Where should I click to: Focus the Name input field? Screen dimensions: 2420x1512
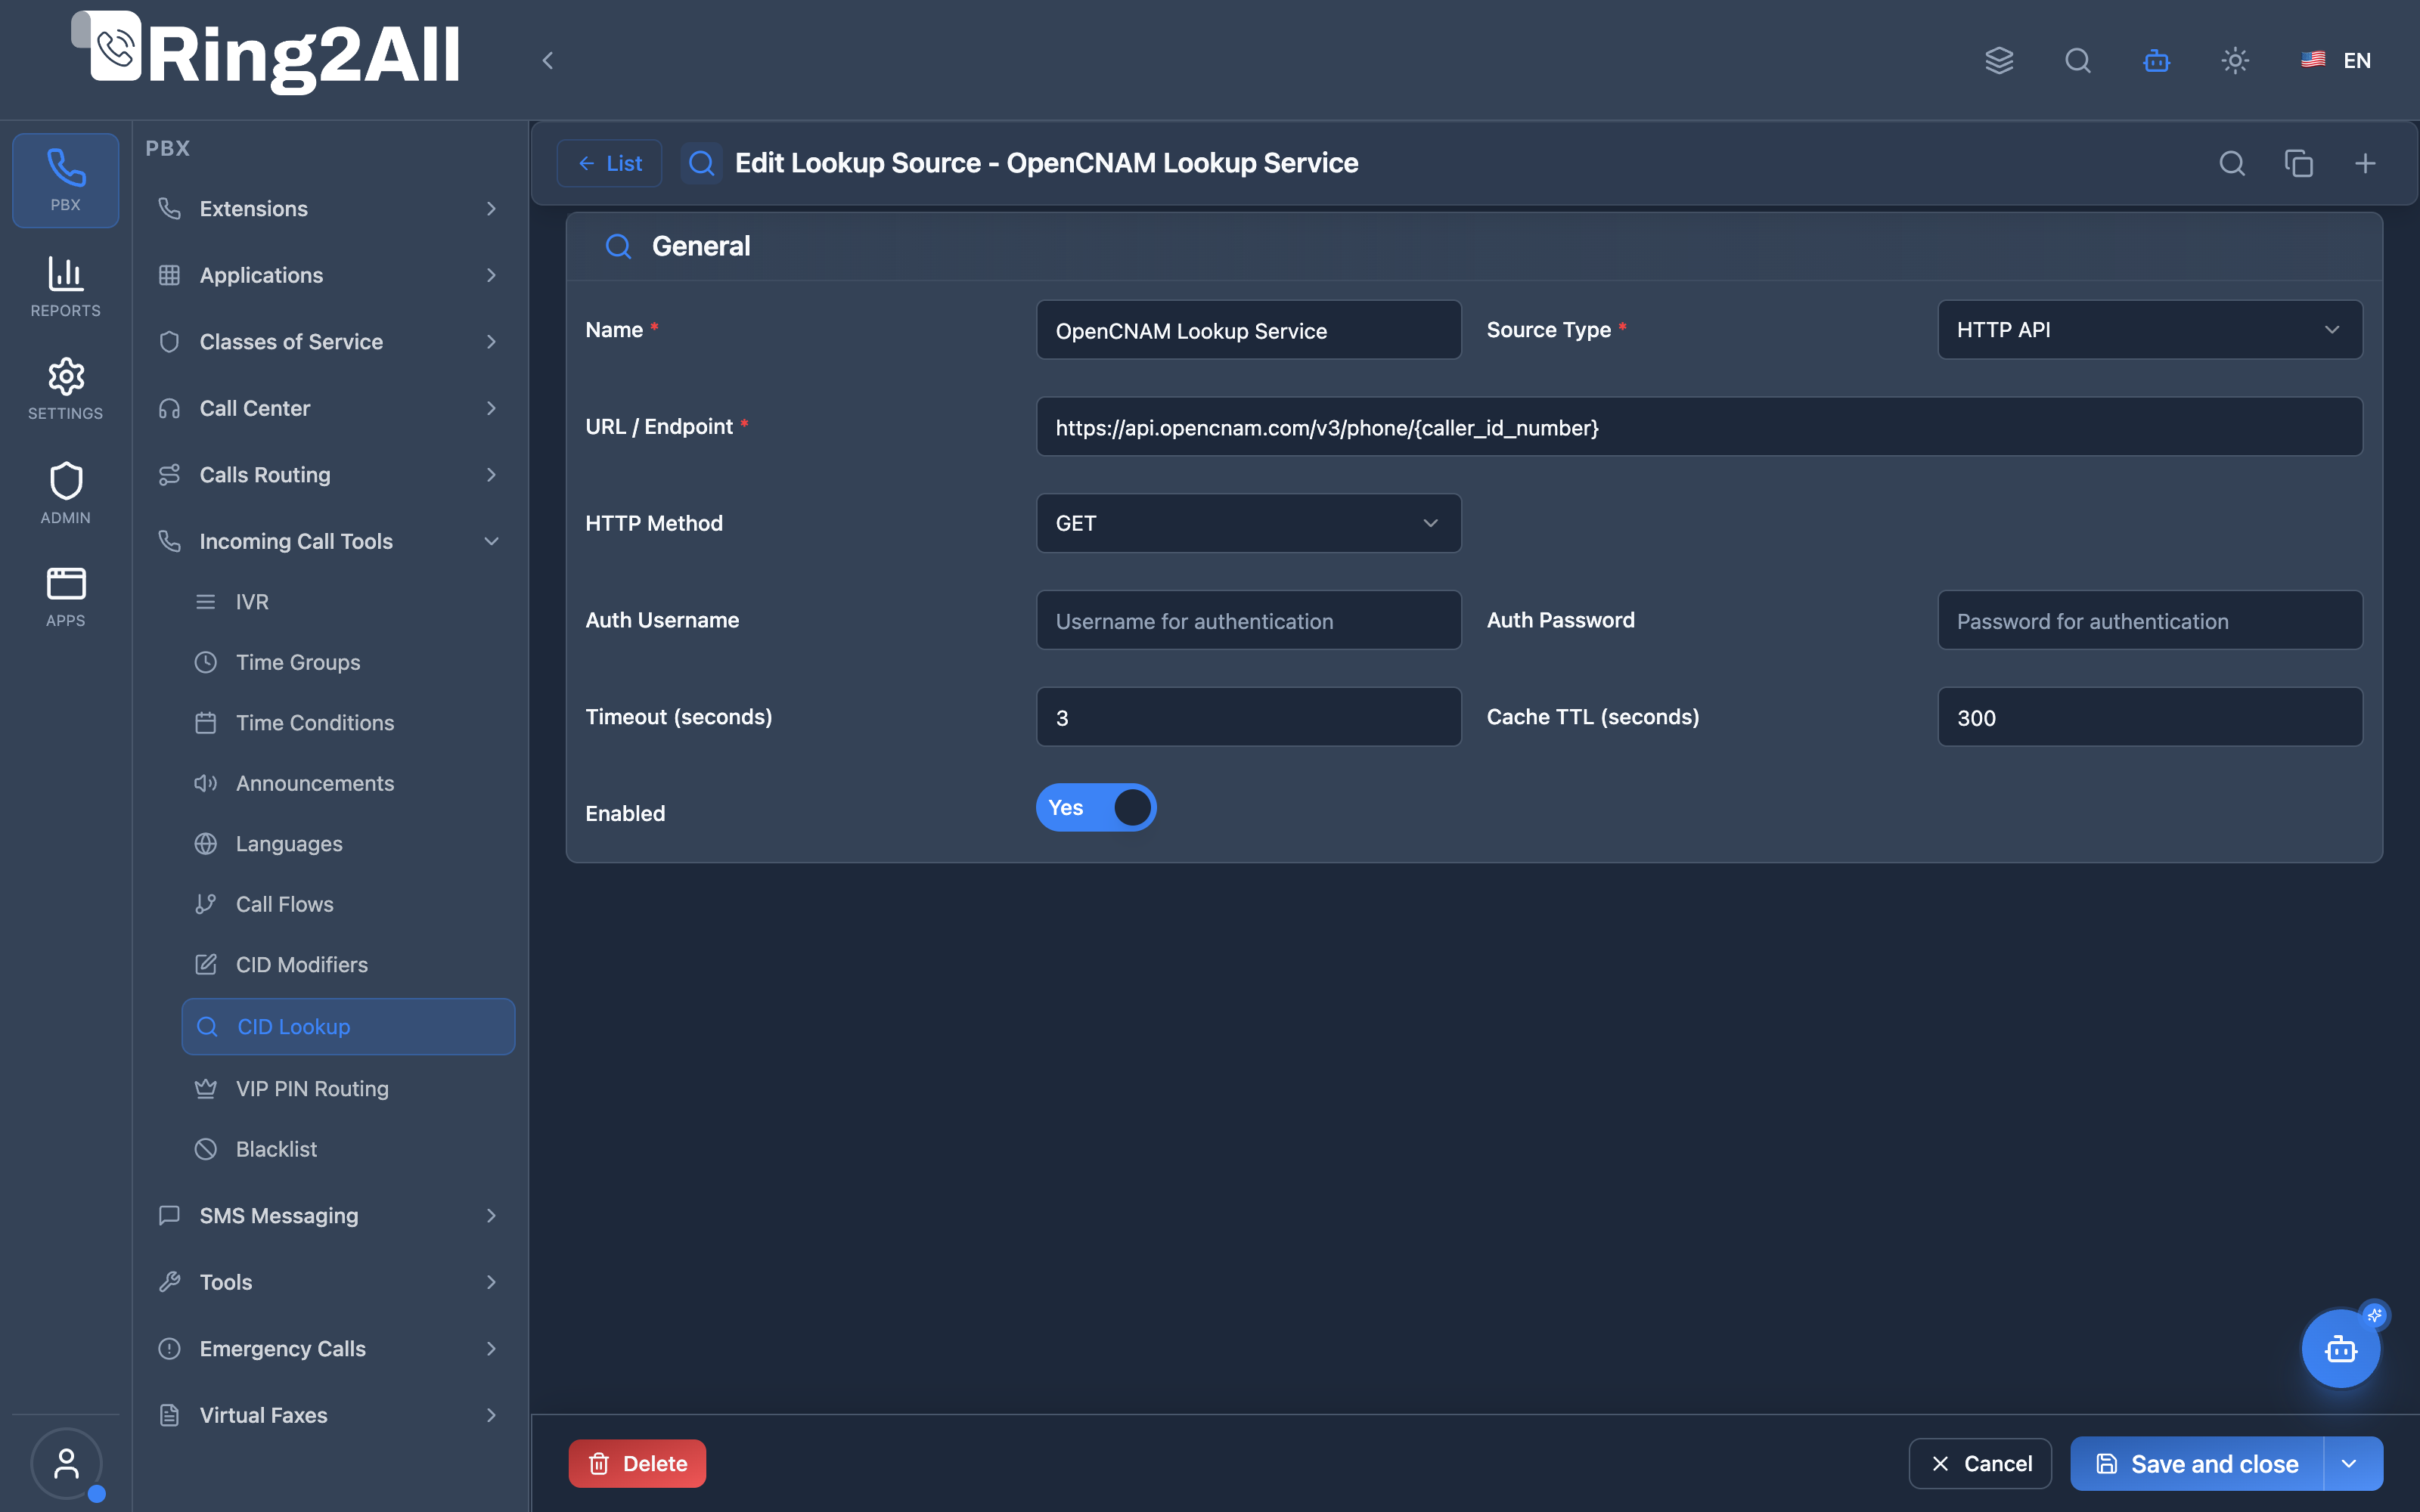pos(1248,330)
